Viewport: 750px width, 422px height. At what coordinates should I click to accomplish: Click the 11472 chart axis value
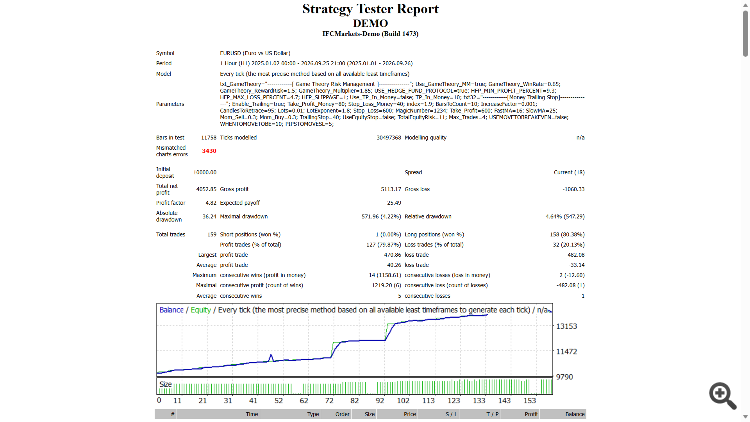pos(566,352)
